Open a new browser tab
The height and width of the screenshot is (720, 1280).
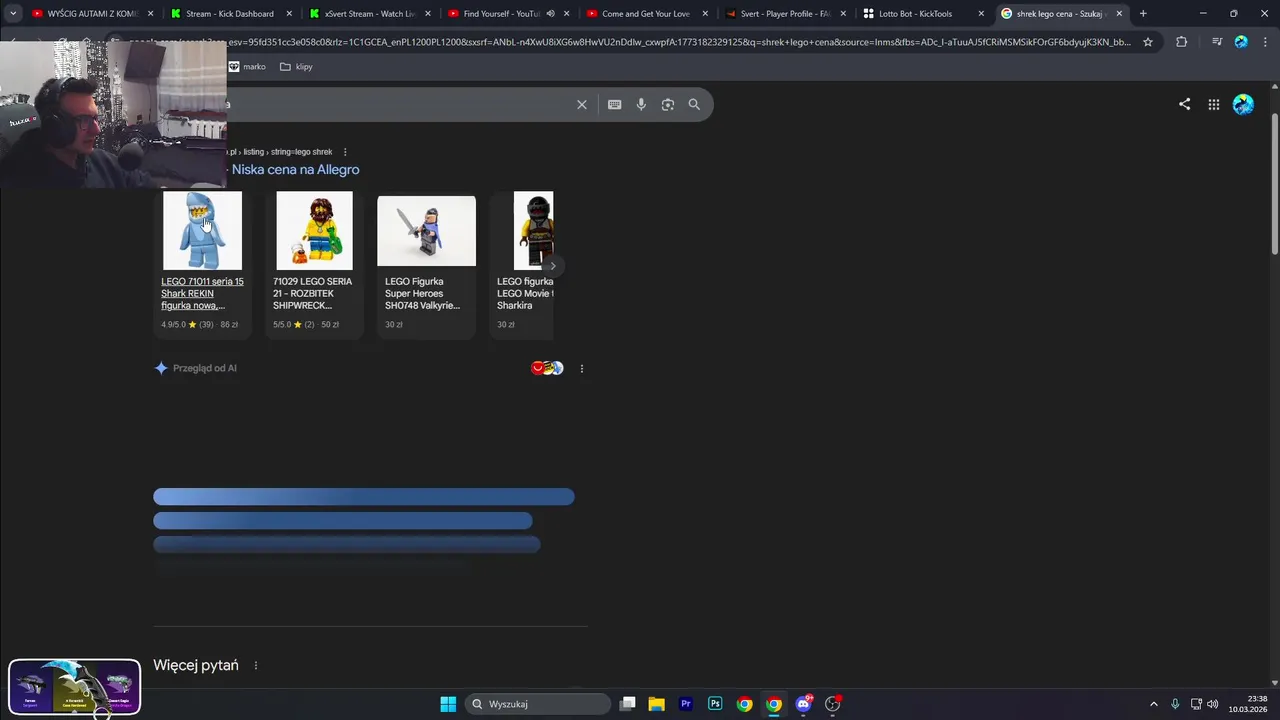click(1143, 14)
